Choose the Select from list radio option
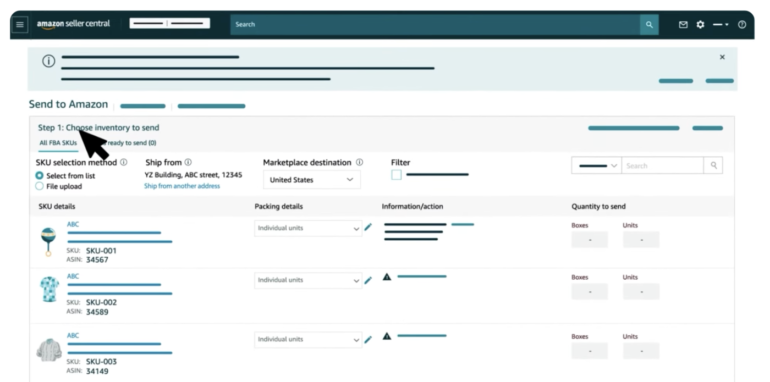 (x=39, y=176)
